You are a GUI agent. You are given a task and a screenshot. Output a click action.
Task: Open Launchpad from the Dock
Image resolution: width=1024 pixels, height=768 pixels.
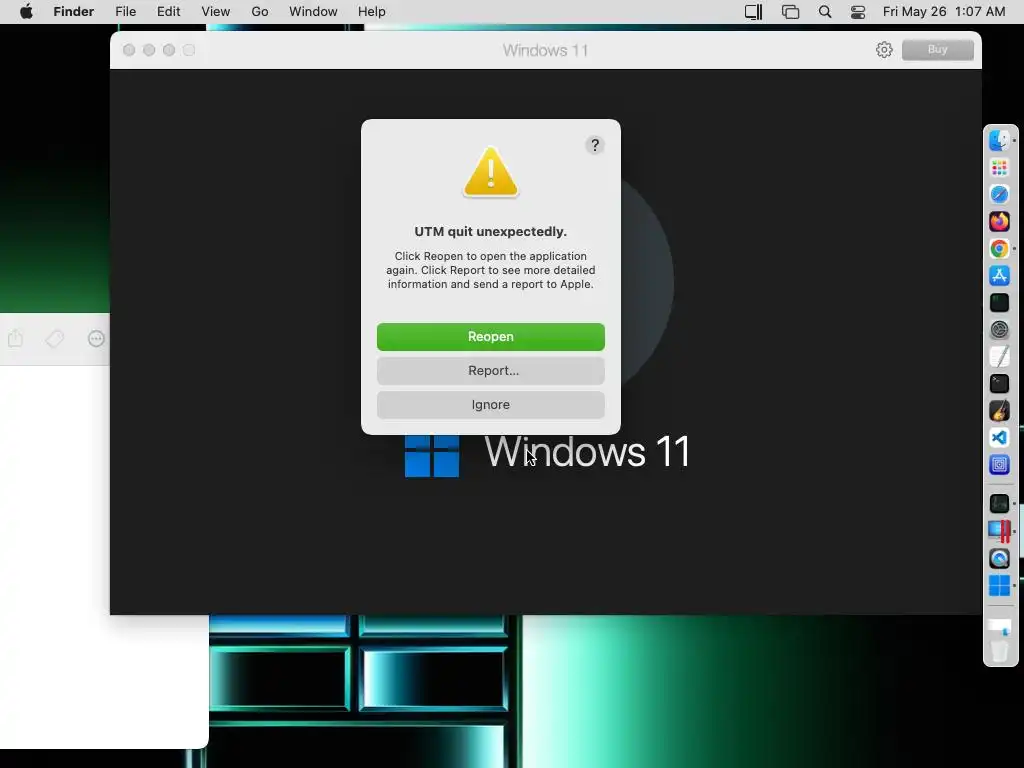click(x=999, y=168)
